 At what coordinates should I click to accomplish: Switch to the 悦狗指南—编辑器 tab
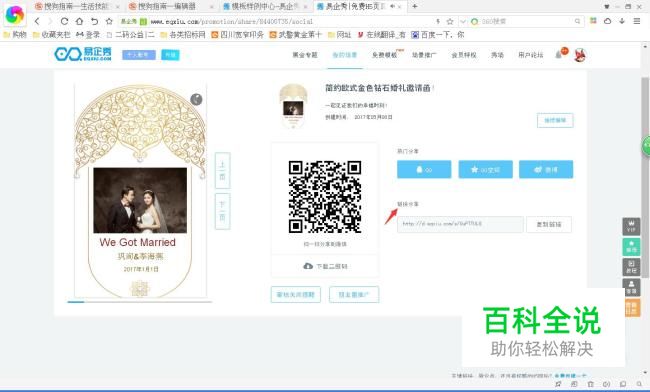(167, 6)
